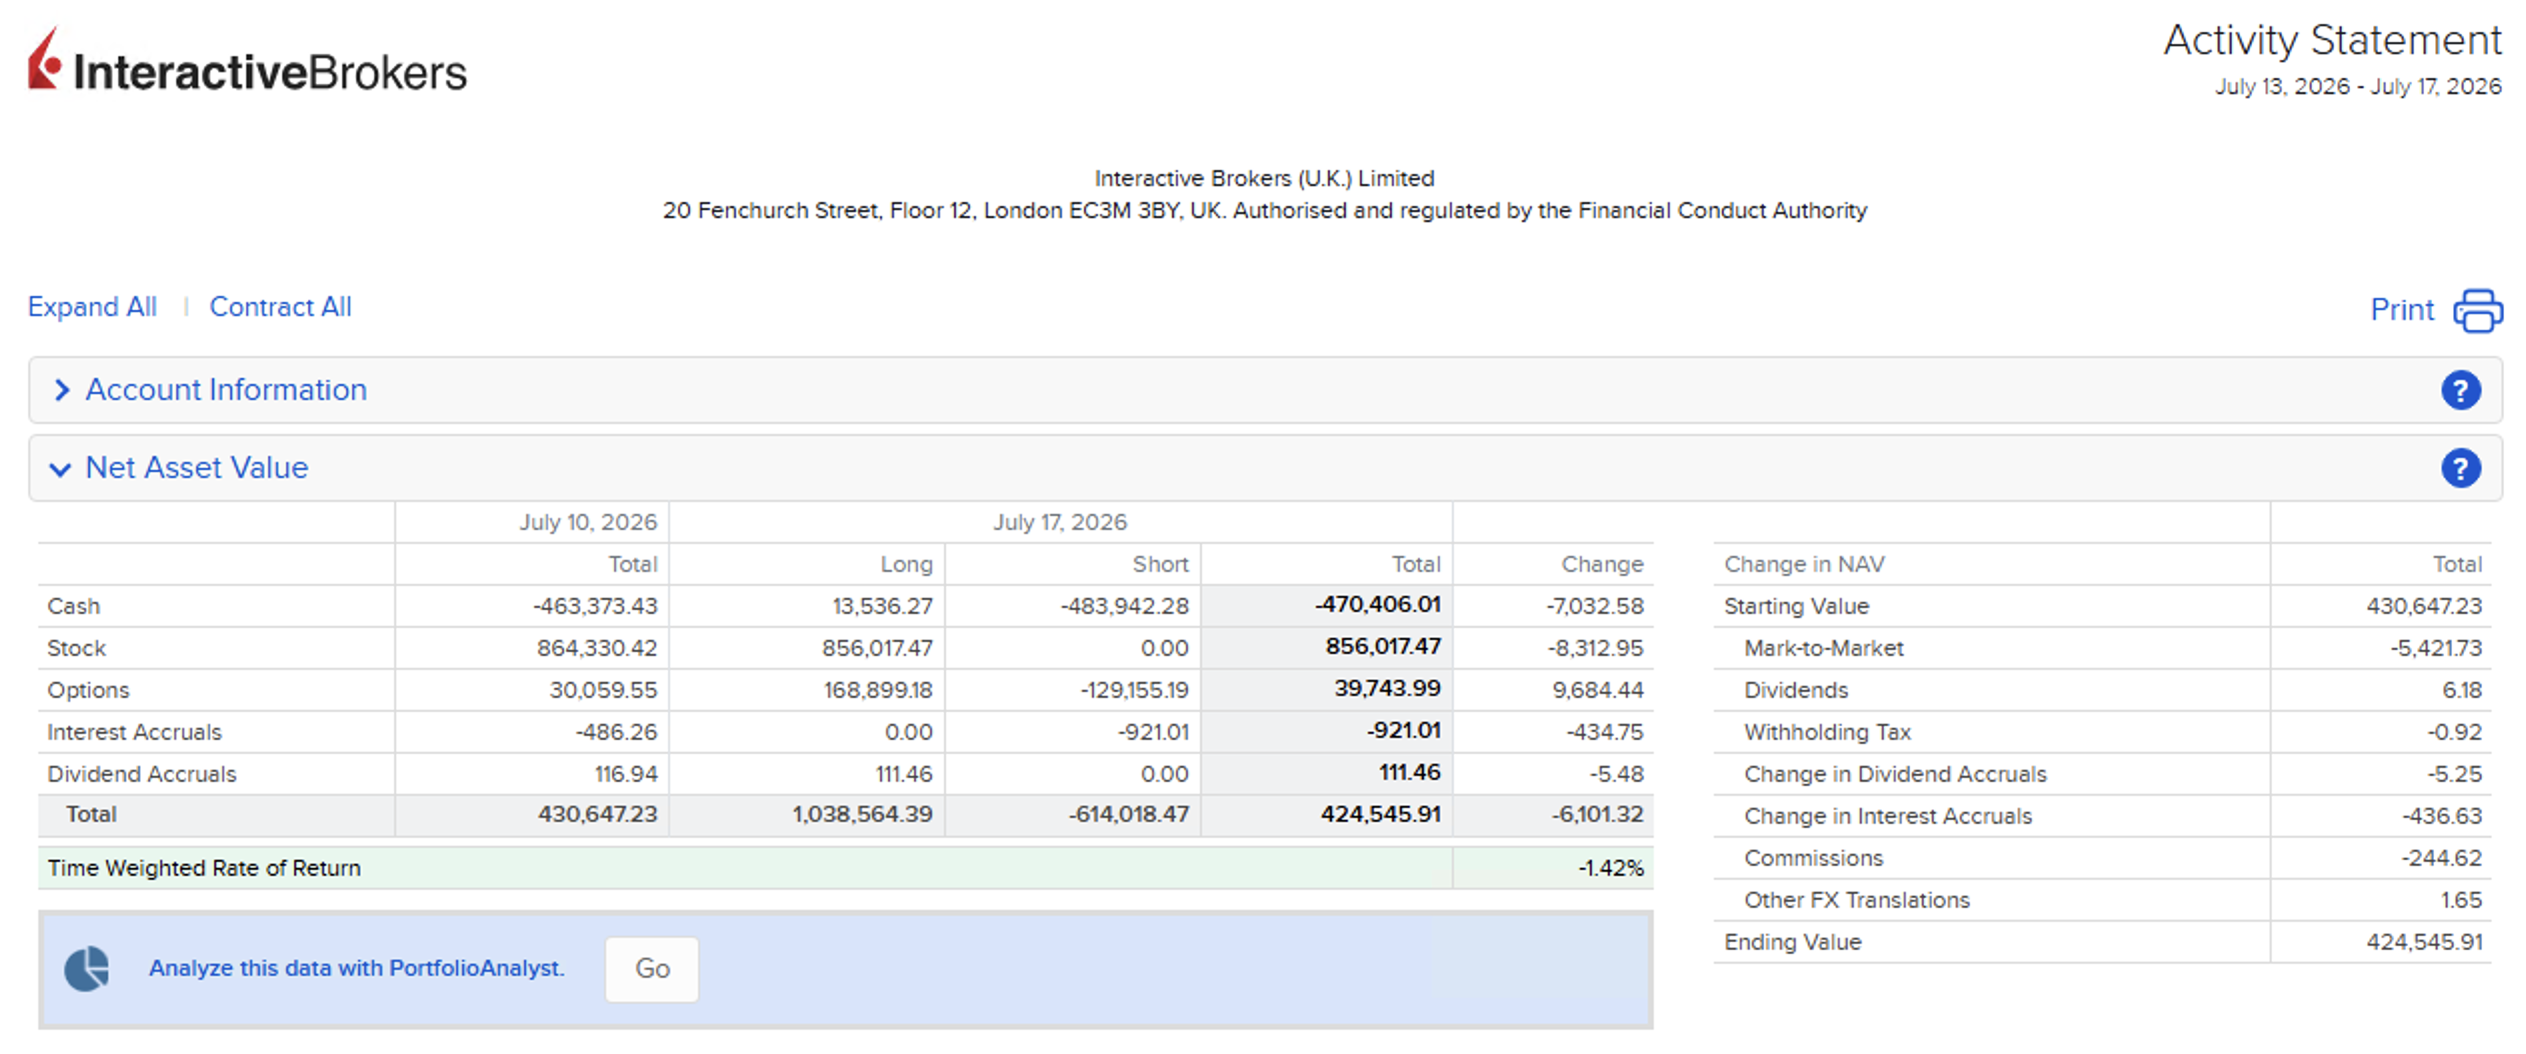
Task: Click the Expand All link
Action: point(92,307)
